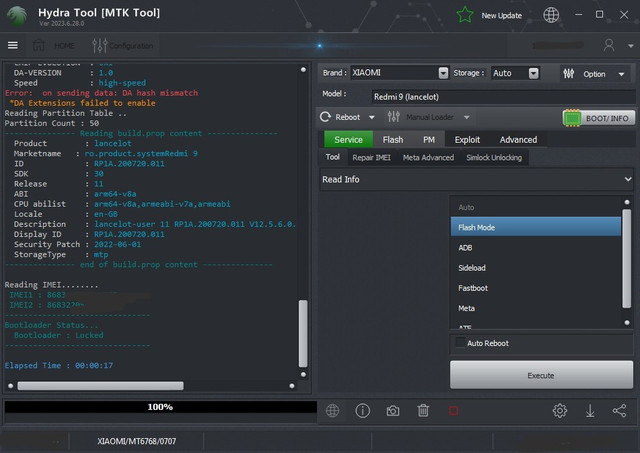Click the globe icon in bottom toolbar

(332, 411)
